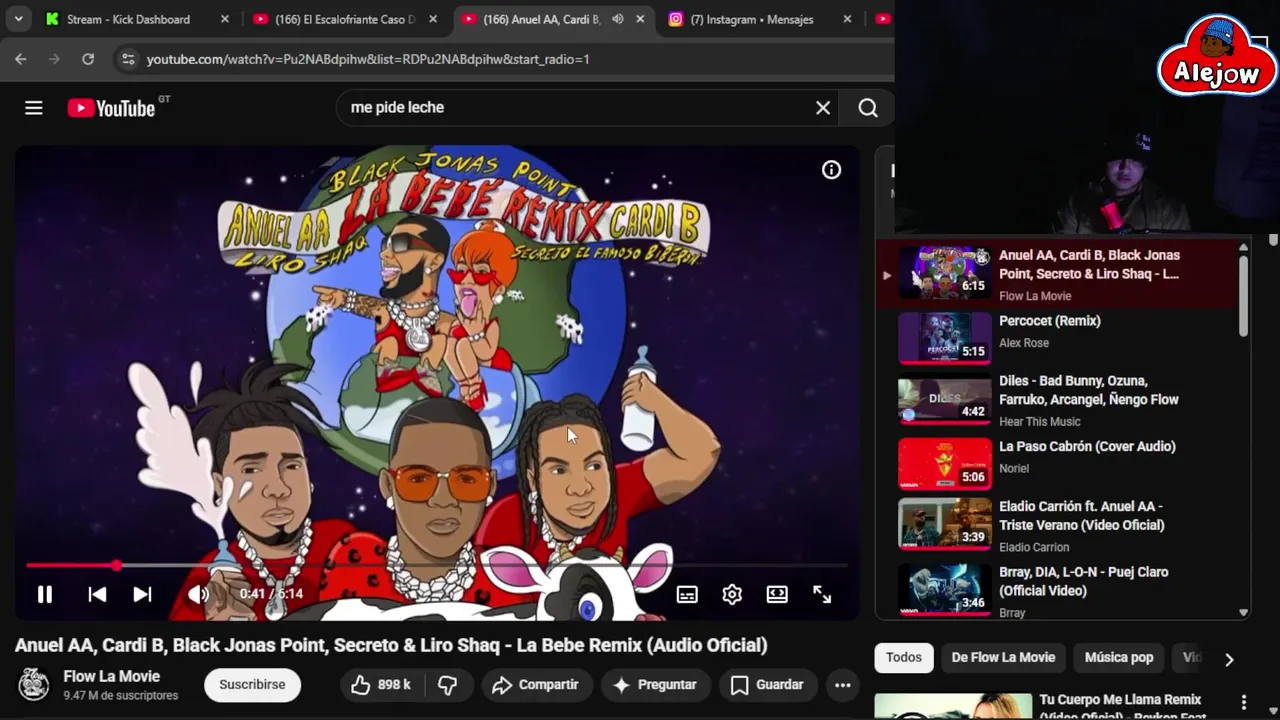Open video info card icon
Image resolution: width=1280 pixels, height=720 pixels.
point(831,170)
